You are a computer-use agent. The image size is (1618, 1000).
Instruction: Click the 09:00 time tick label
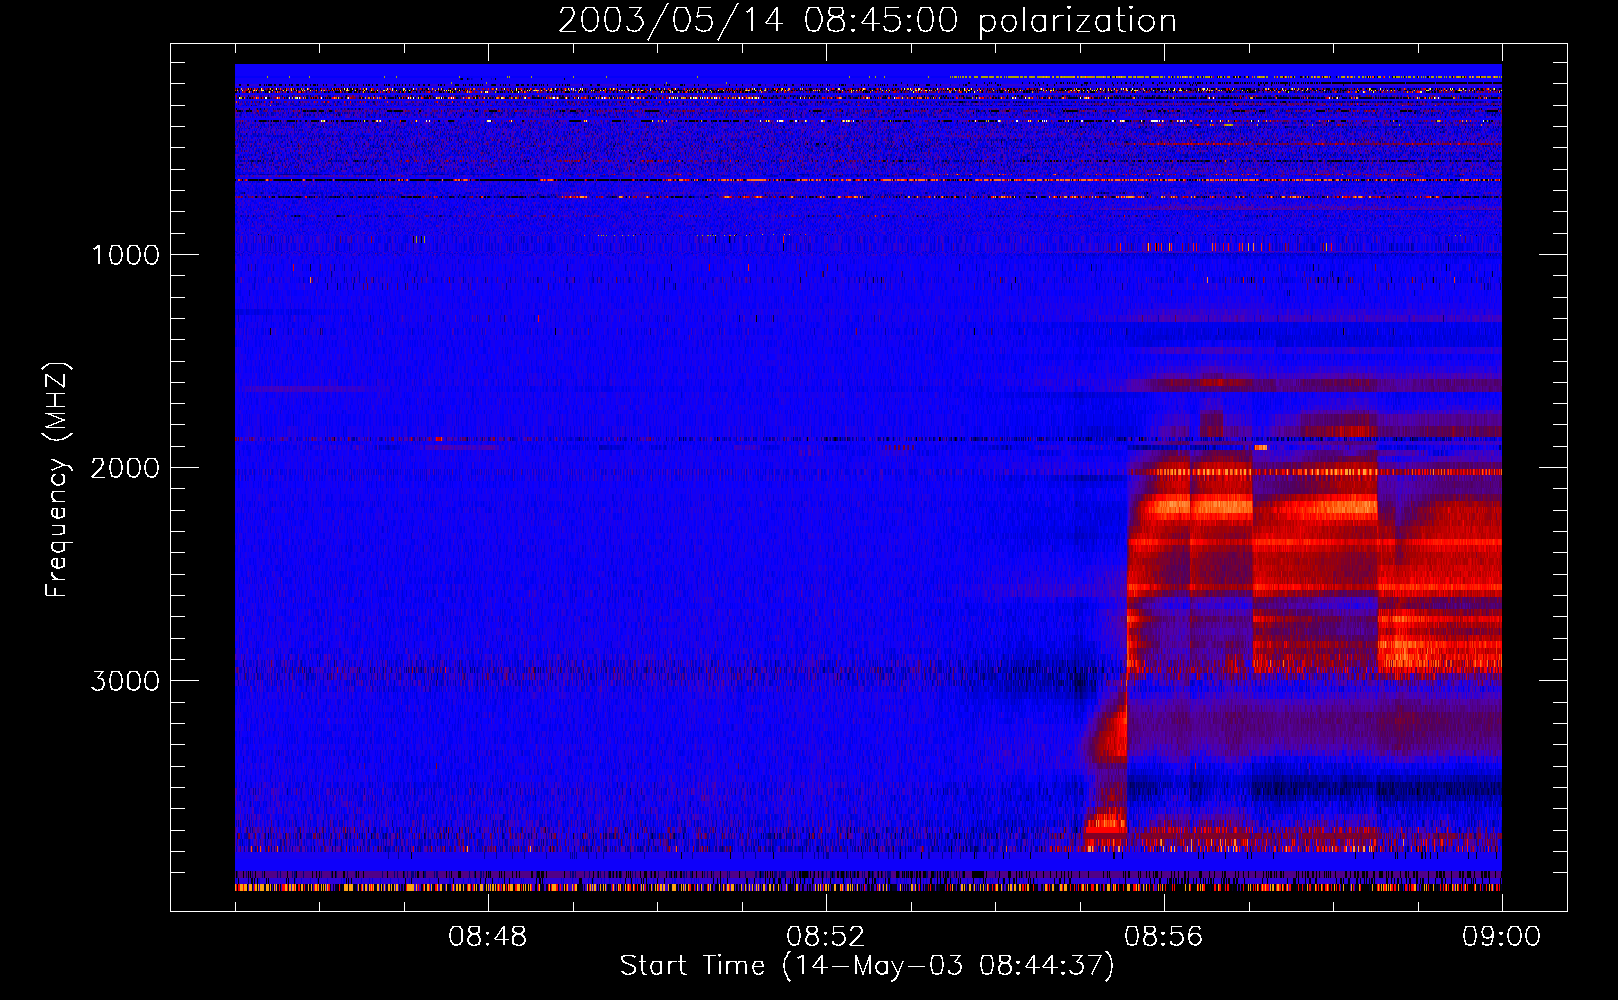coord(1501,937)
